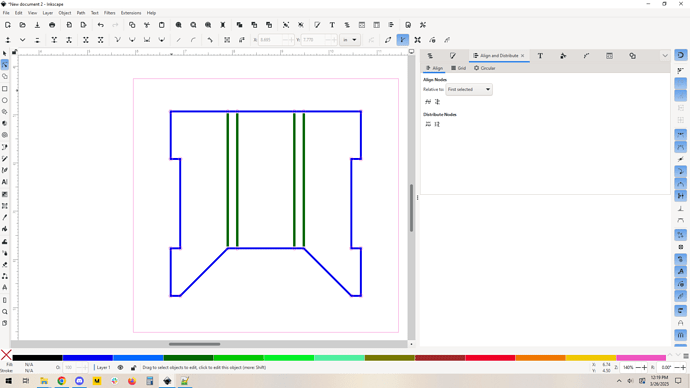
Task: Open the units 'in' dropdown
Action: [350, 40]
